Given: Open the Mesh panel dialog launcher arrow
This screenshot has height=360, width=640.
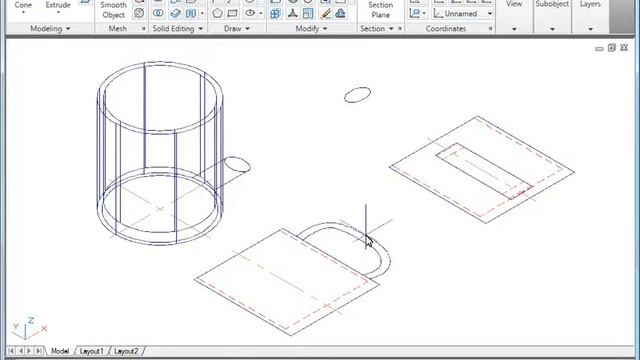Looking at the screenshot, I should coord(143,29).
